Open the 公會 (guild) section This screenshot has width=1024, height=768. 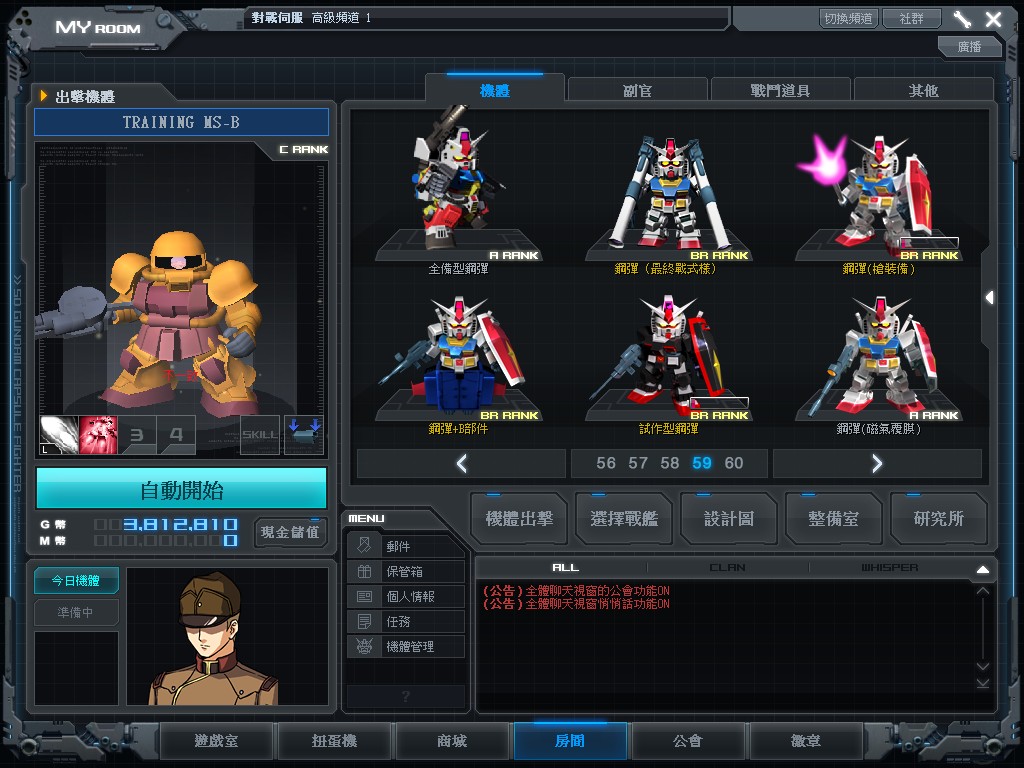coord(688,741)
